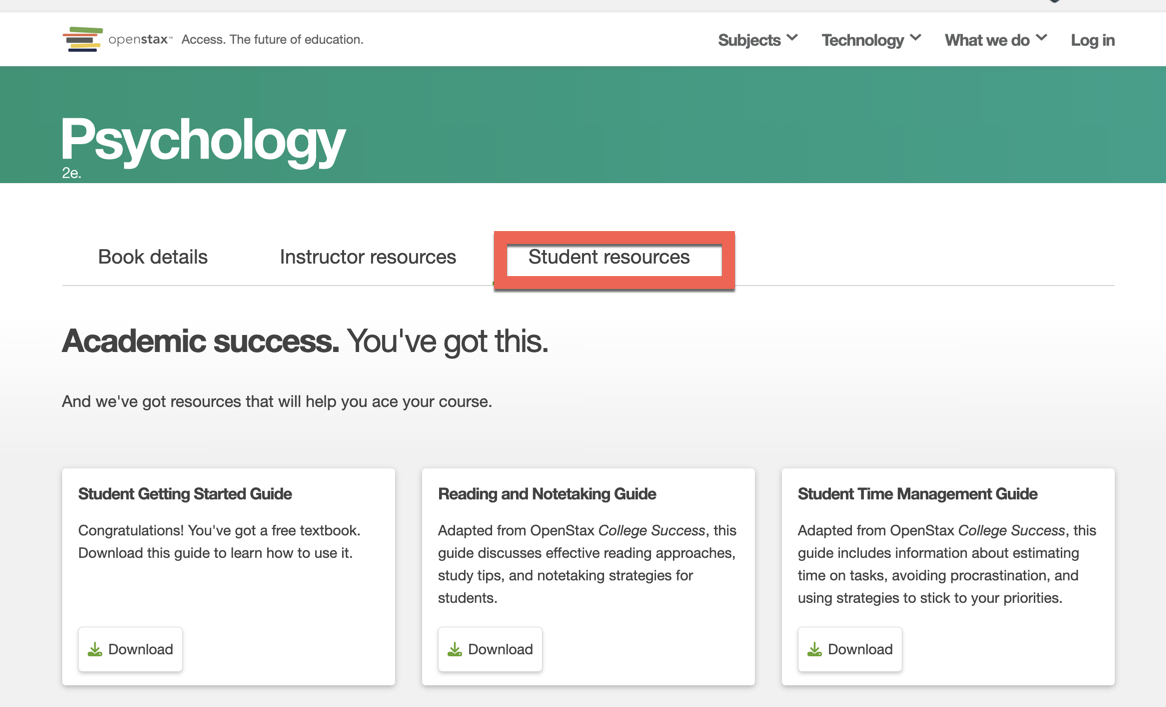This screenshot has height=707, width=1166.
Task: Switch to the Book details tab
Action: point(152,257)
